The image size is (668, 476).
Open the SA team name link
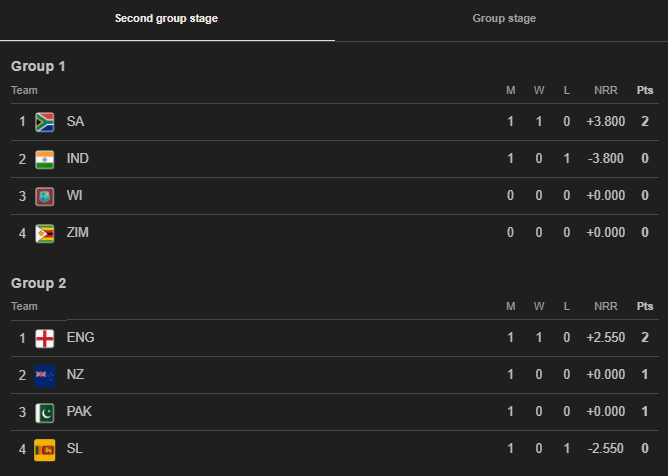[x=75, y=122]
